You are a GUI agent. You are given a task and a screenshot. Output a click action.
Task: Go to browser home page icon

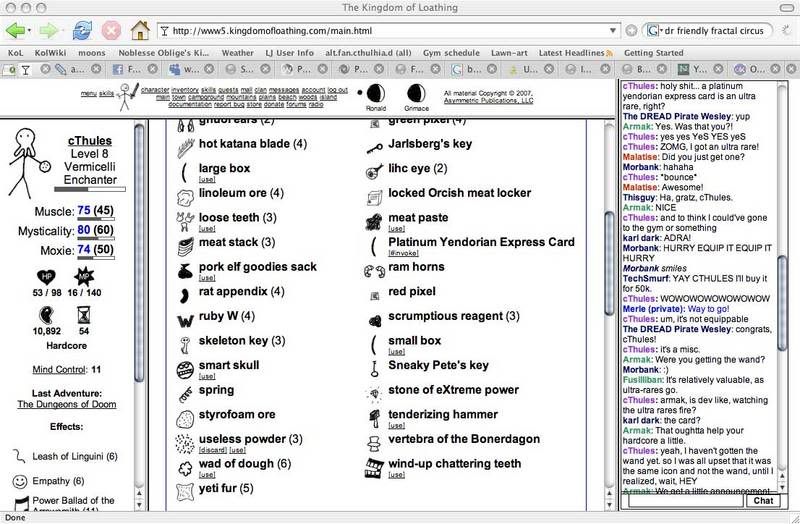pyautogui.click(x=140, y=31)
